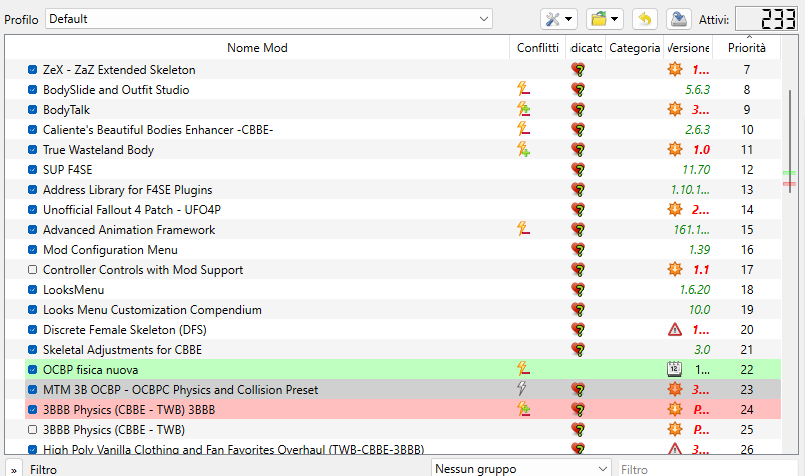
Task: Click the warning triangle on Discrete Female Skeleton
Action: coord(675,330)
